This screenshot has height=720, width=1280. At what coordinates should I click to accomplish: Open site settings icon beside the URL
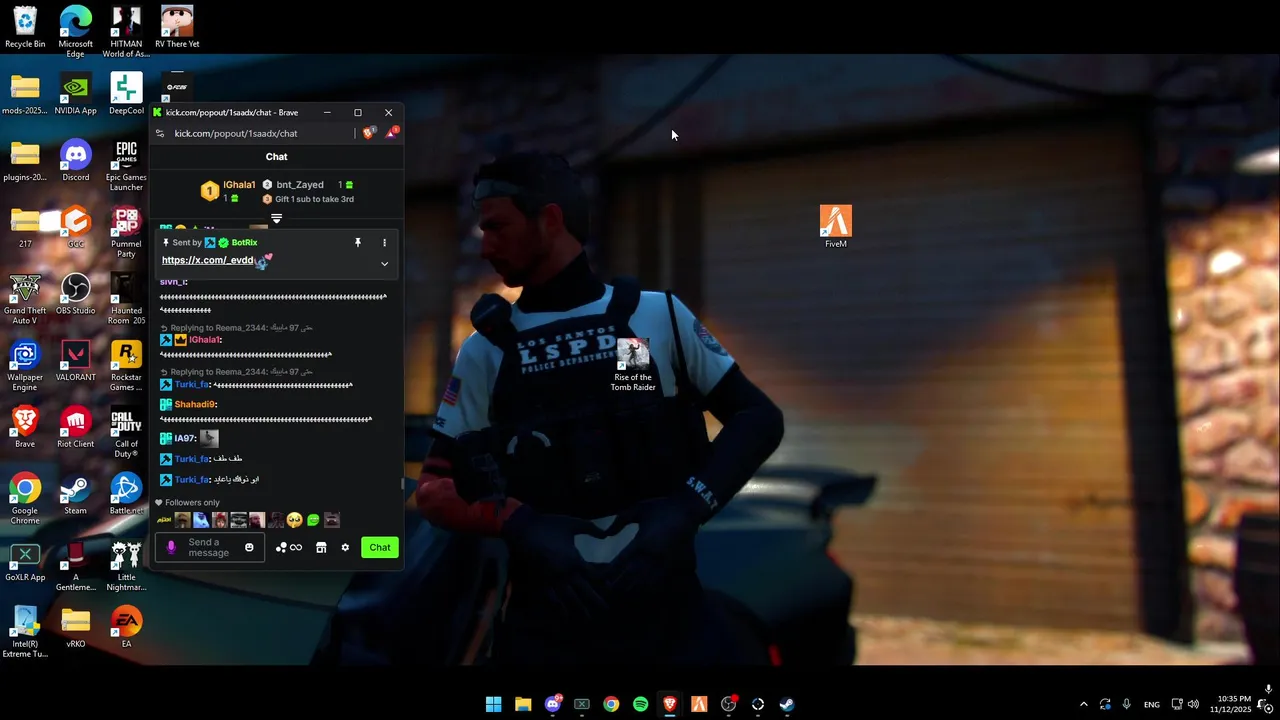pyautogui.click(x=159, y=133)
